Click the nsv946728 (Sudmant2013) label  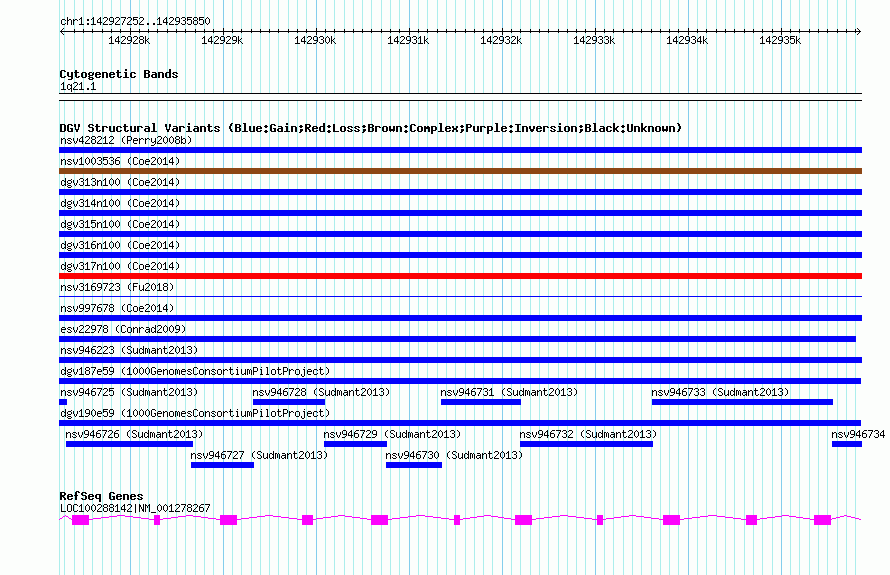click(x=321, y=392)
